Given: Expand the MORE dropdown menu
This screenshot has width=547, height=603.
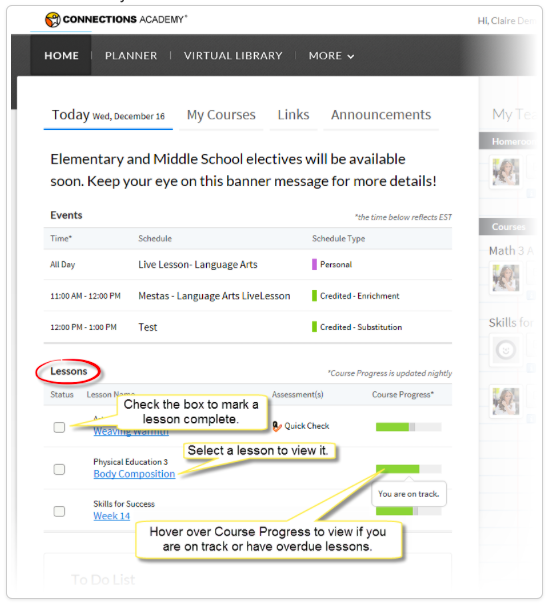Looking at the screenshot, I should pos(331,56).
